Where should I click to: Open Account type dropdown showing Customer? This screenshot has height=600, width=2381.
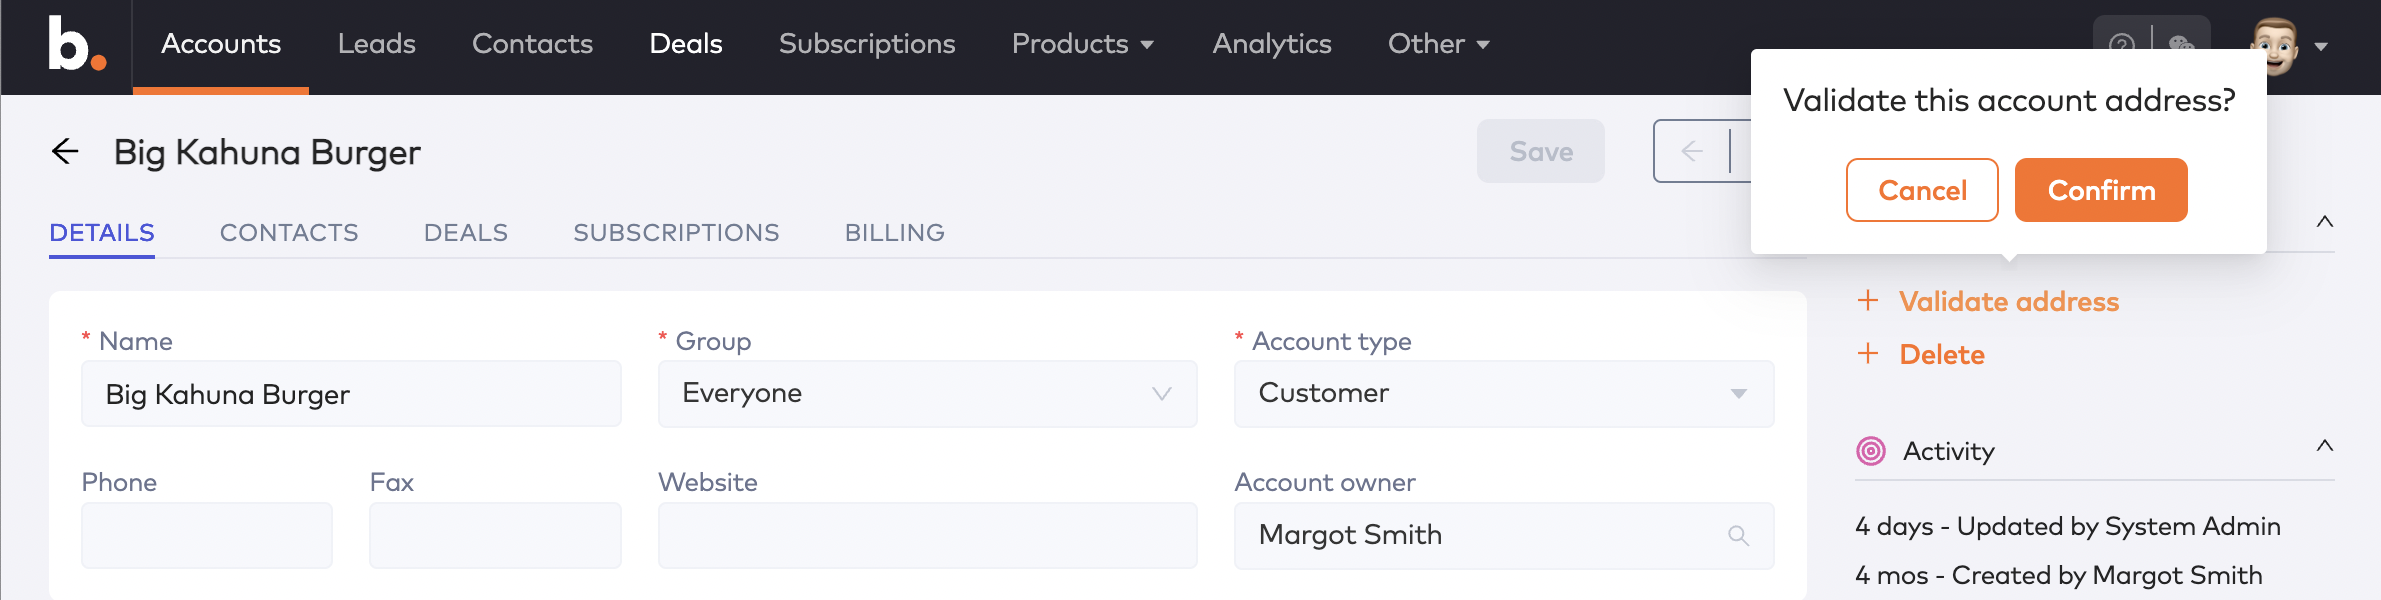point(1504,394)
